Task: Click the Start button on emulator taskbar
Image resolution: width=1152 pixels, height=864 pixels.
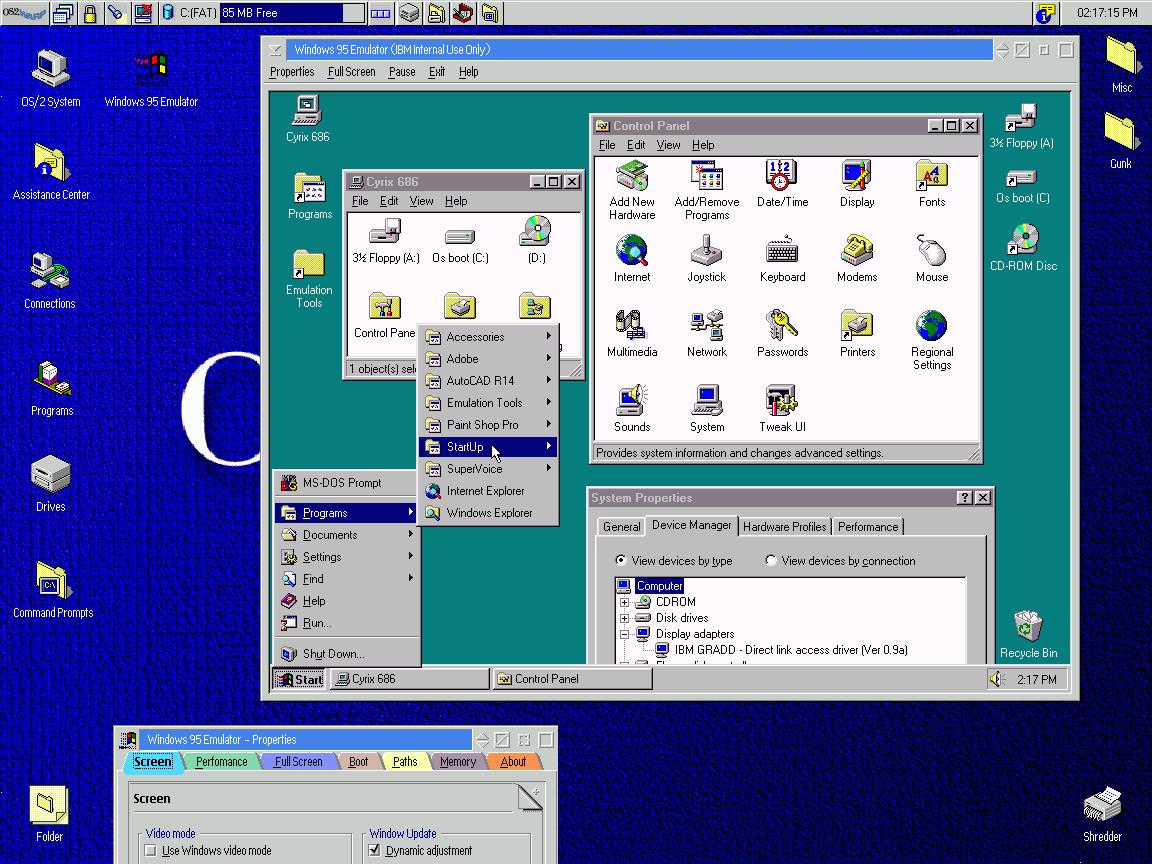Action: coord(299,679)
